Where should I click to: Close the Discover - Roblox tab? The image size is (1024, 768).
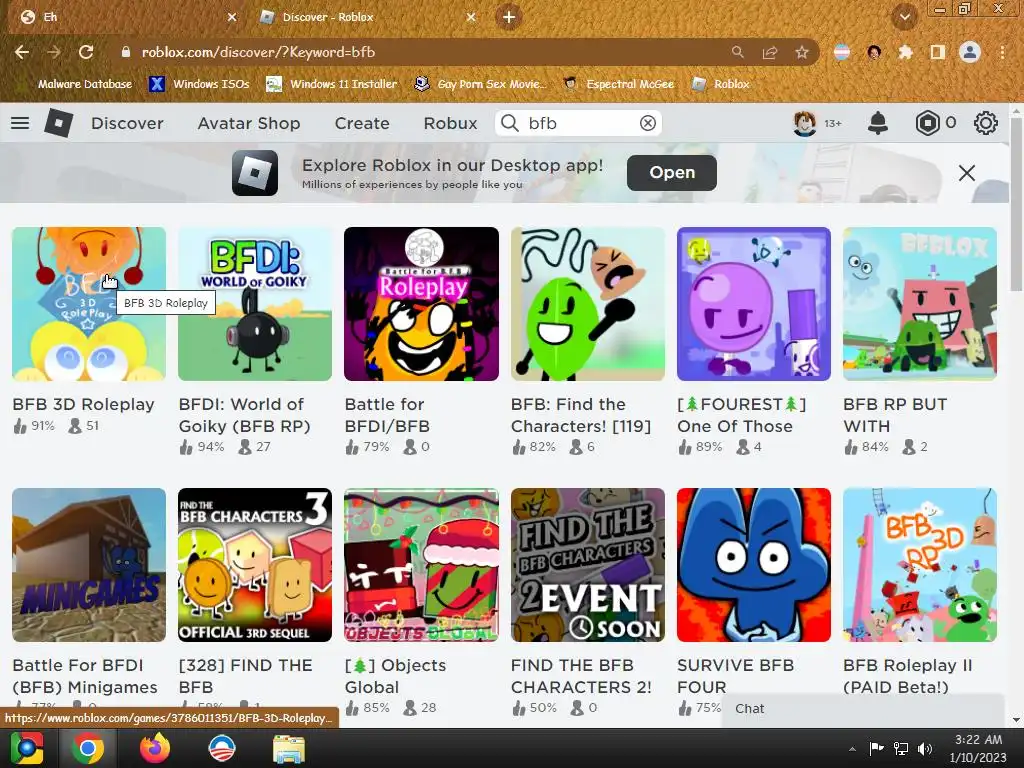(471, 17)
